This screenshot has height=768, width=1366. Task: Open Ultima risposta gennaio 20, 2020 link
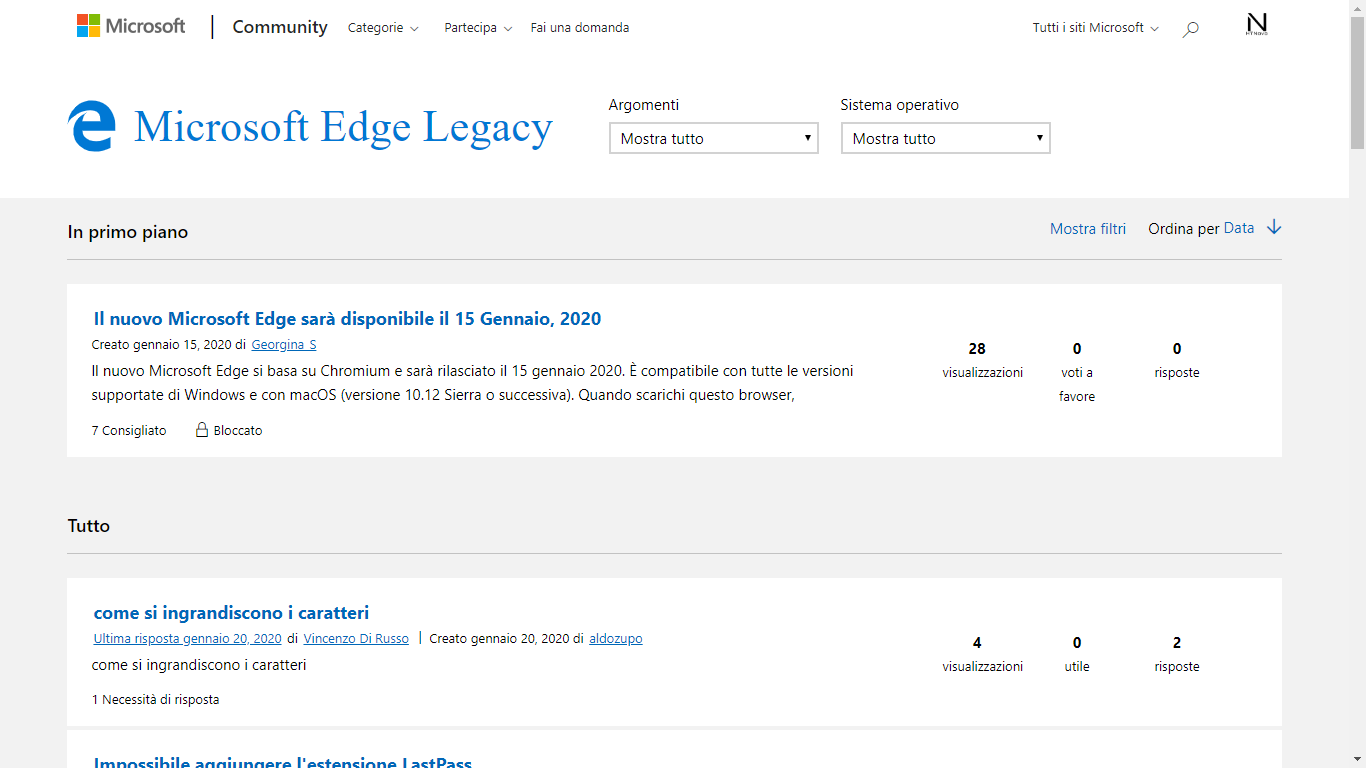[x=187, y=639]
